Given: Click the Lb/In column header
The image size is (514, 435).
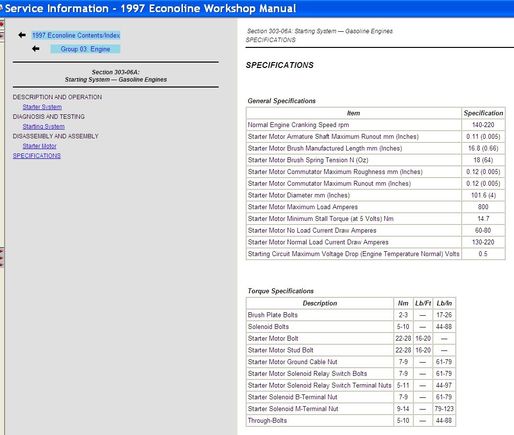Looking at the screenshot, I should pyautogui.click(x=444, y=303).
